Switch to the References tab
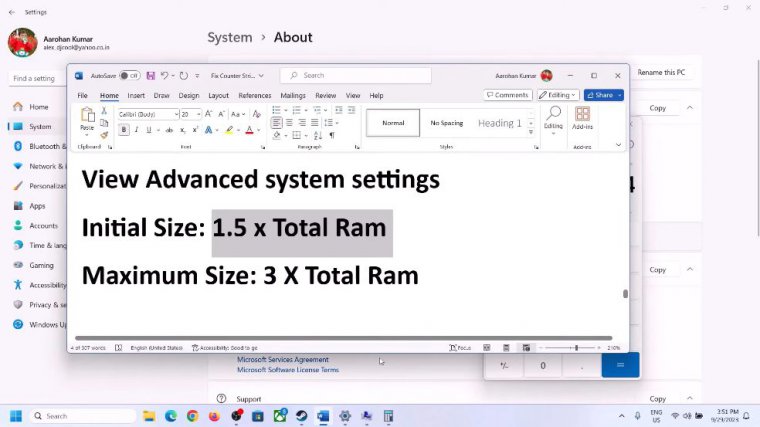760x427 pixels. [x=255, y=96]
